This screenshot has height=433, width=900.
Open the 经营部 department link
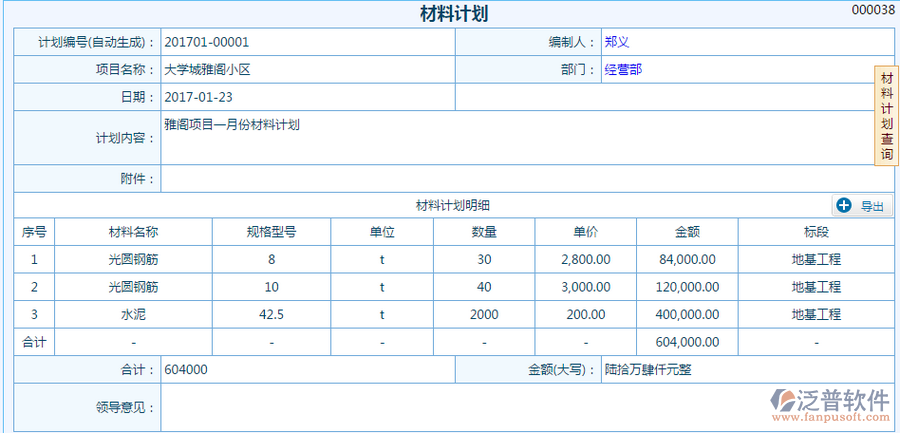pyautogui.click(x=623, y=70)
